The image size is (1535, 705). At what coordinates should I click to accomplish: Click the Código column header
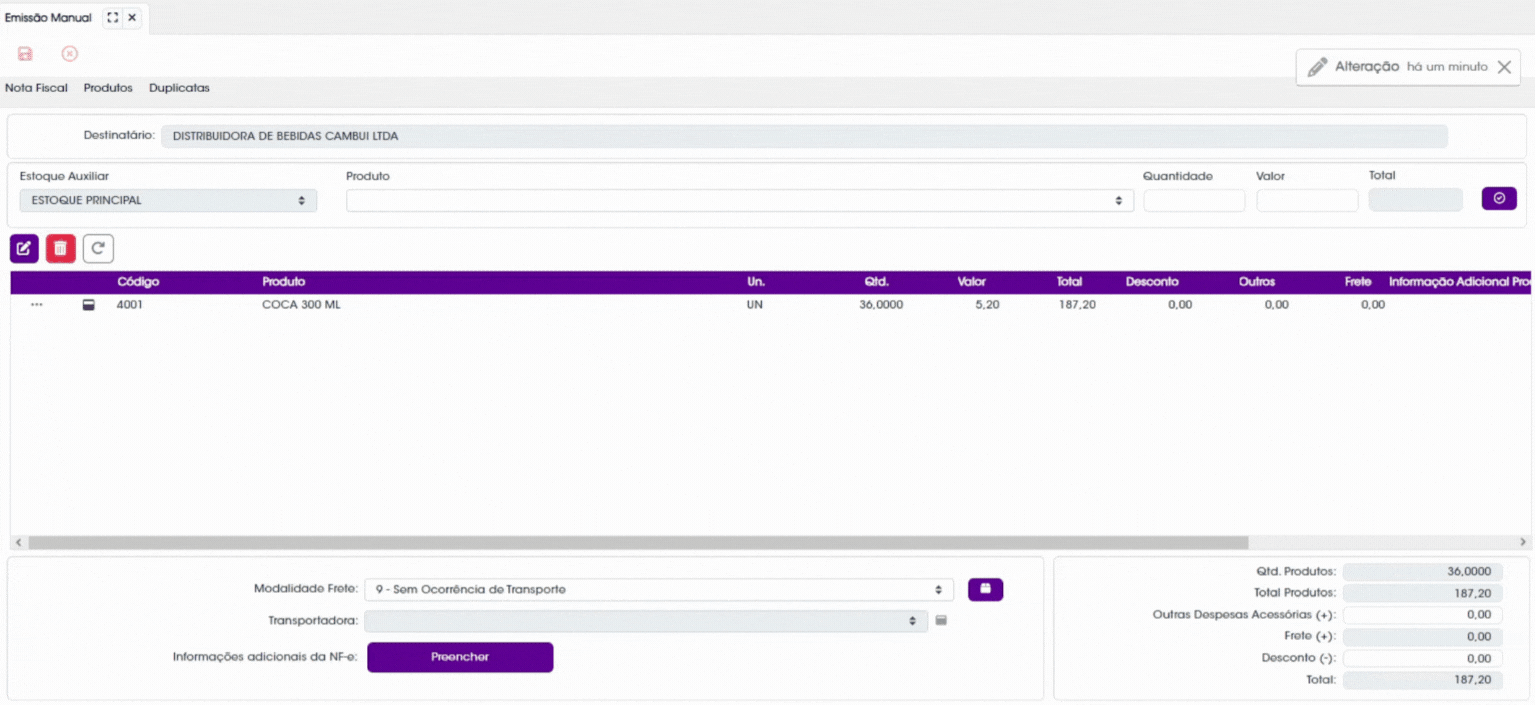click(138, 282)
